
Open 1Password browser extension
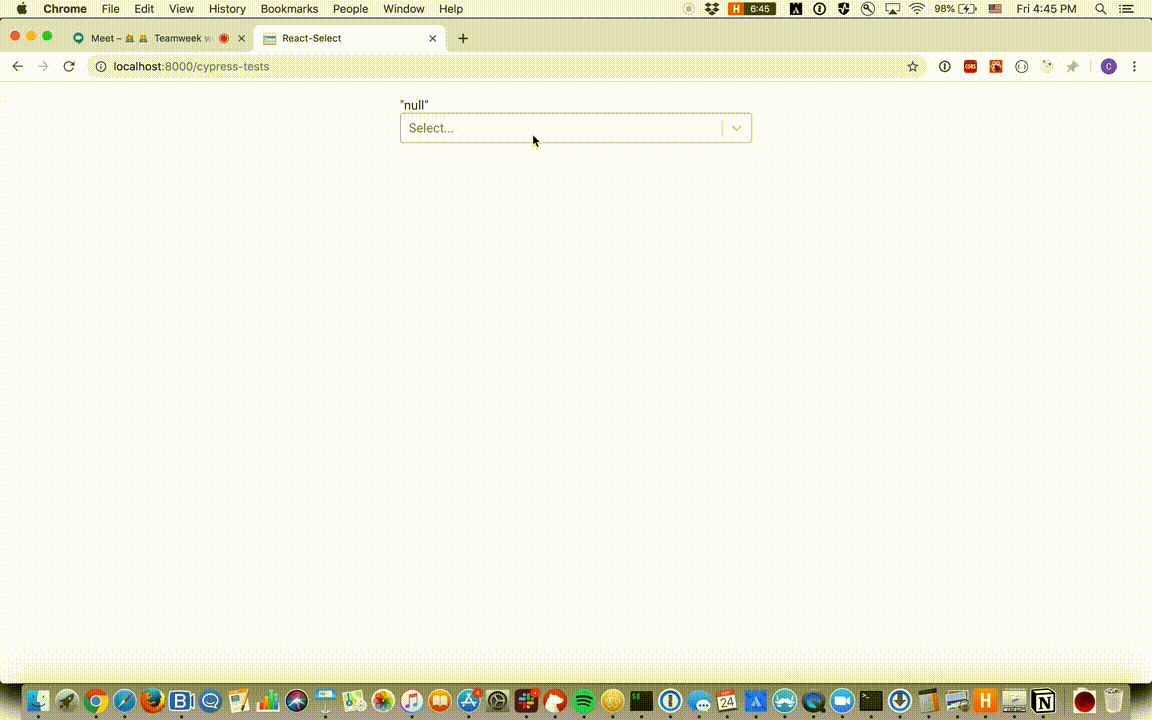945,66
